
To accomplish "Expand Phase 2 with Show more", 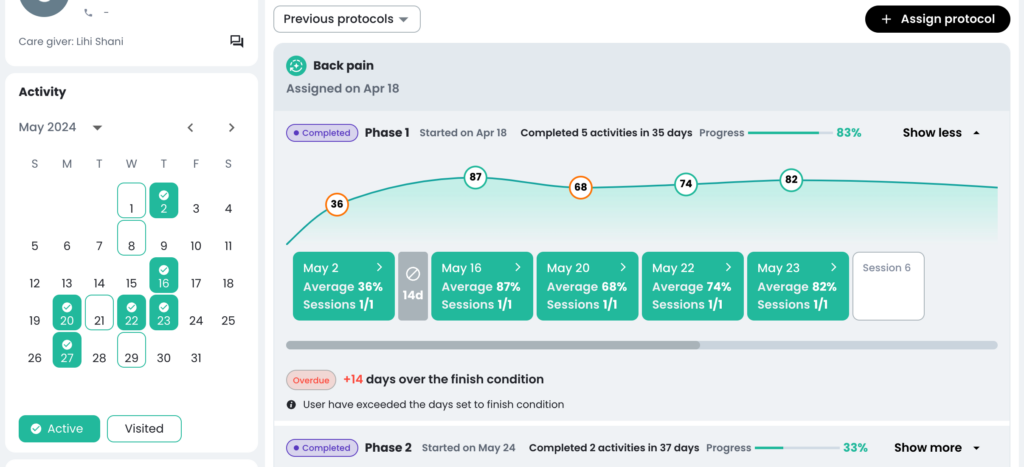I will 936,448.
